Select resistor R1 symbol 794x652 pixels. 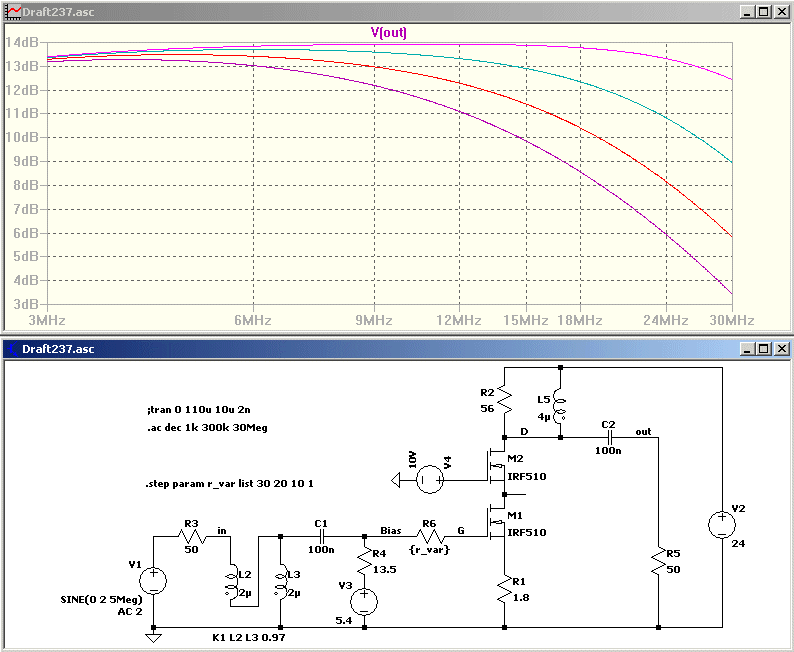504,589
